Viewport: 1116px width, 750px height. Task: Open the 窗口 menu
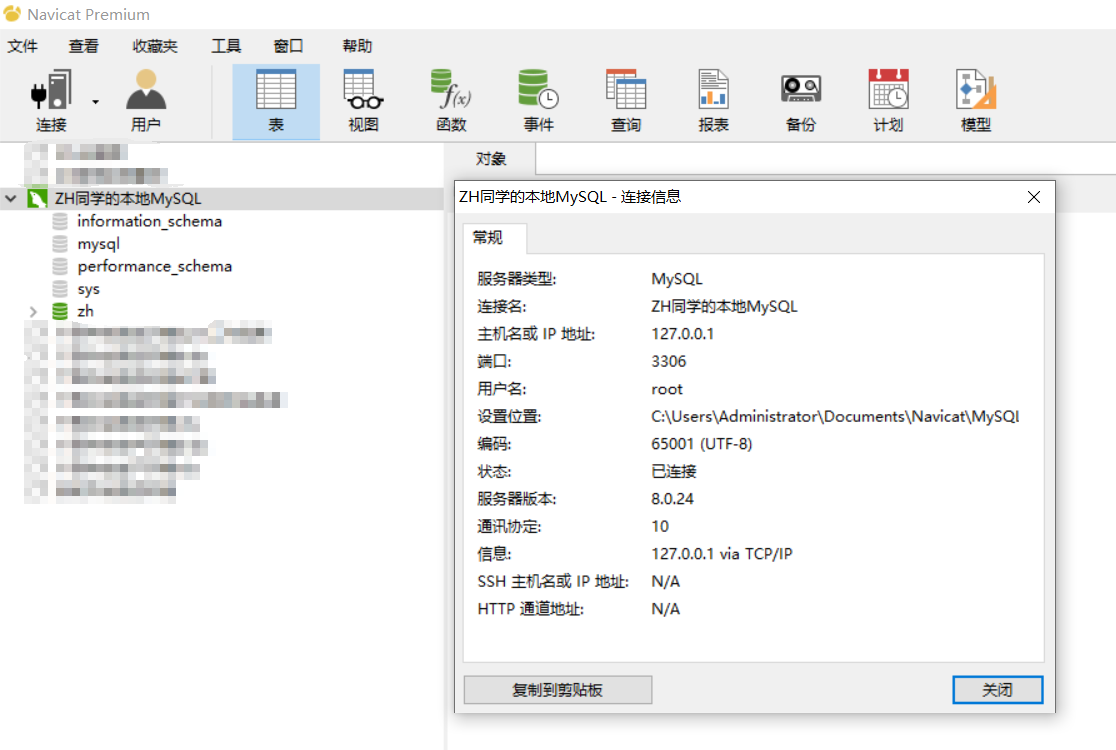pos(288,46)
